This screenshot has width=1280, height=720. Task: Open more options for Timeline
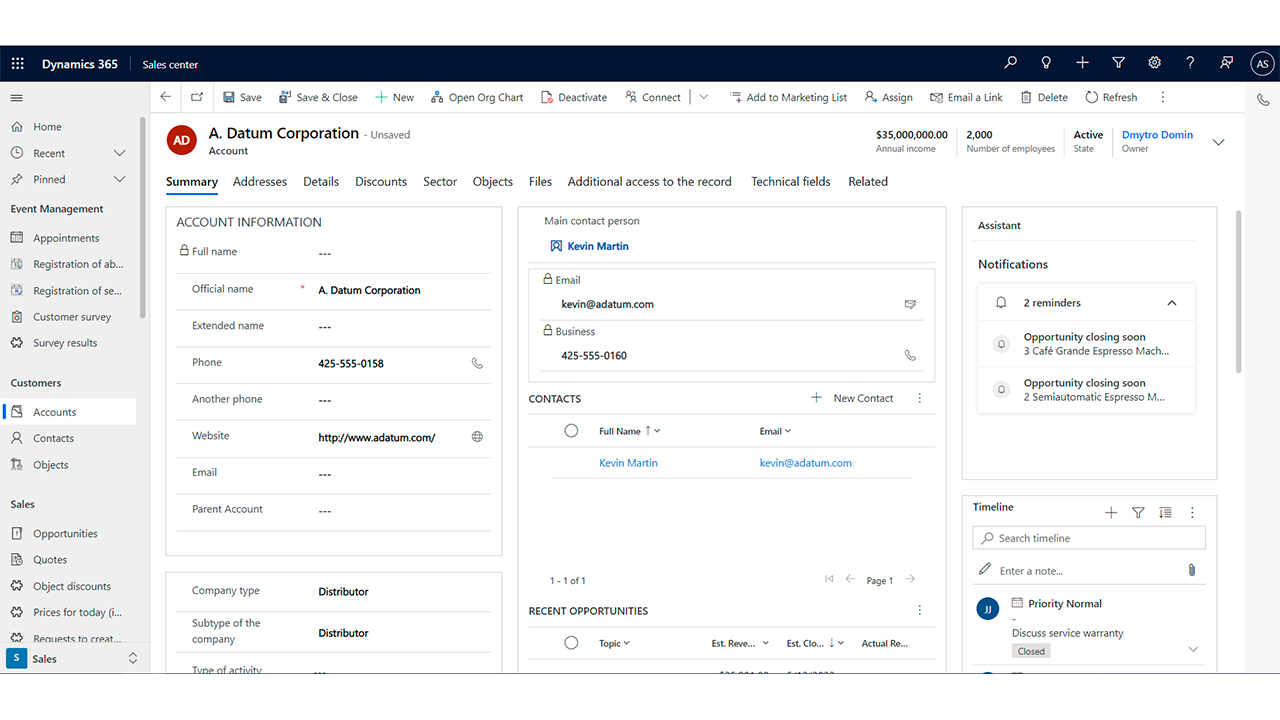point(1192,512)
